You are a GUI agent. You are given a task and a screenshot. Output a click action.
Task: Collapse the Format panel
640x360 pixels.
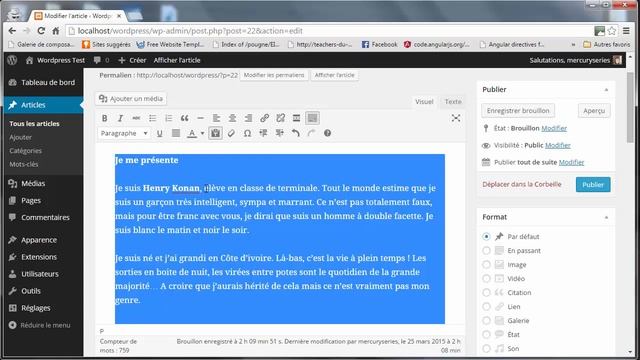coord(606,217)
